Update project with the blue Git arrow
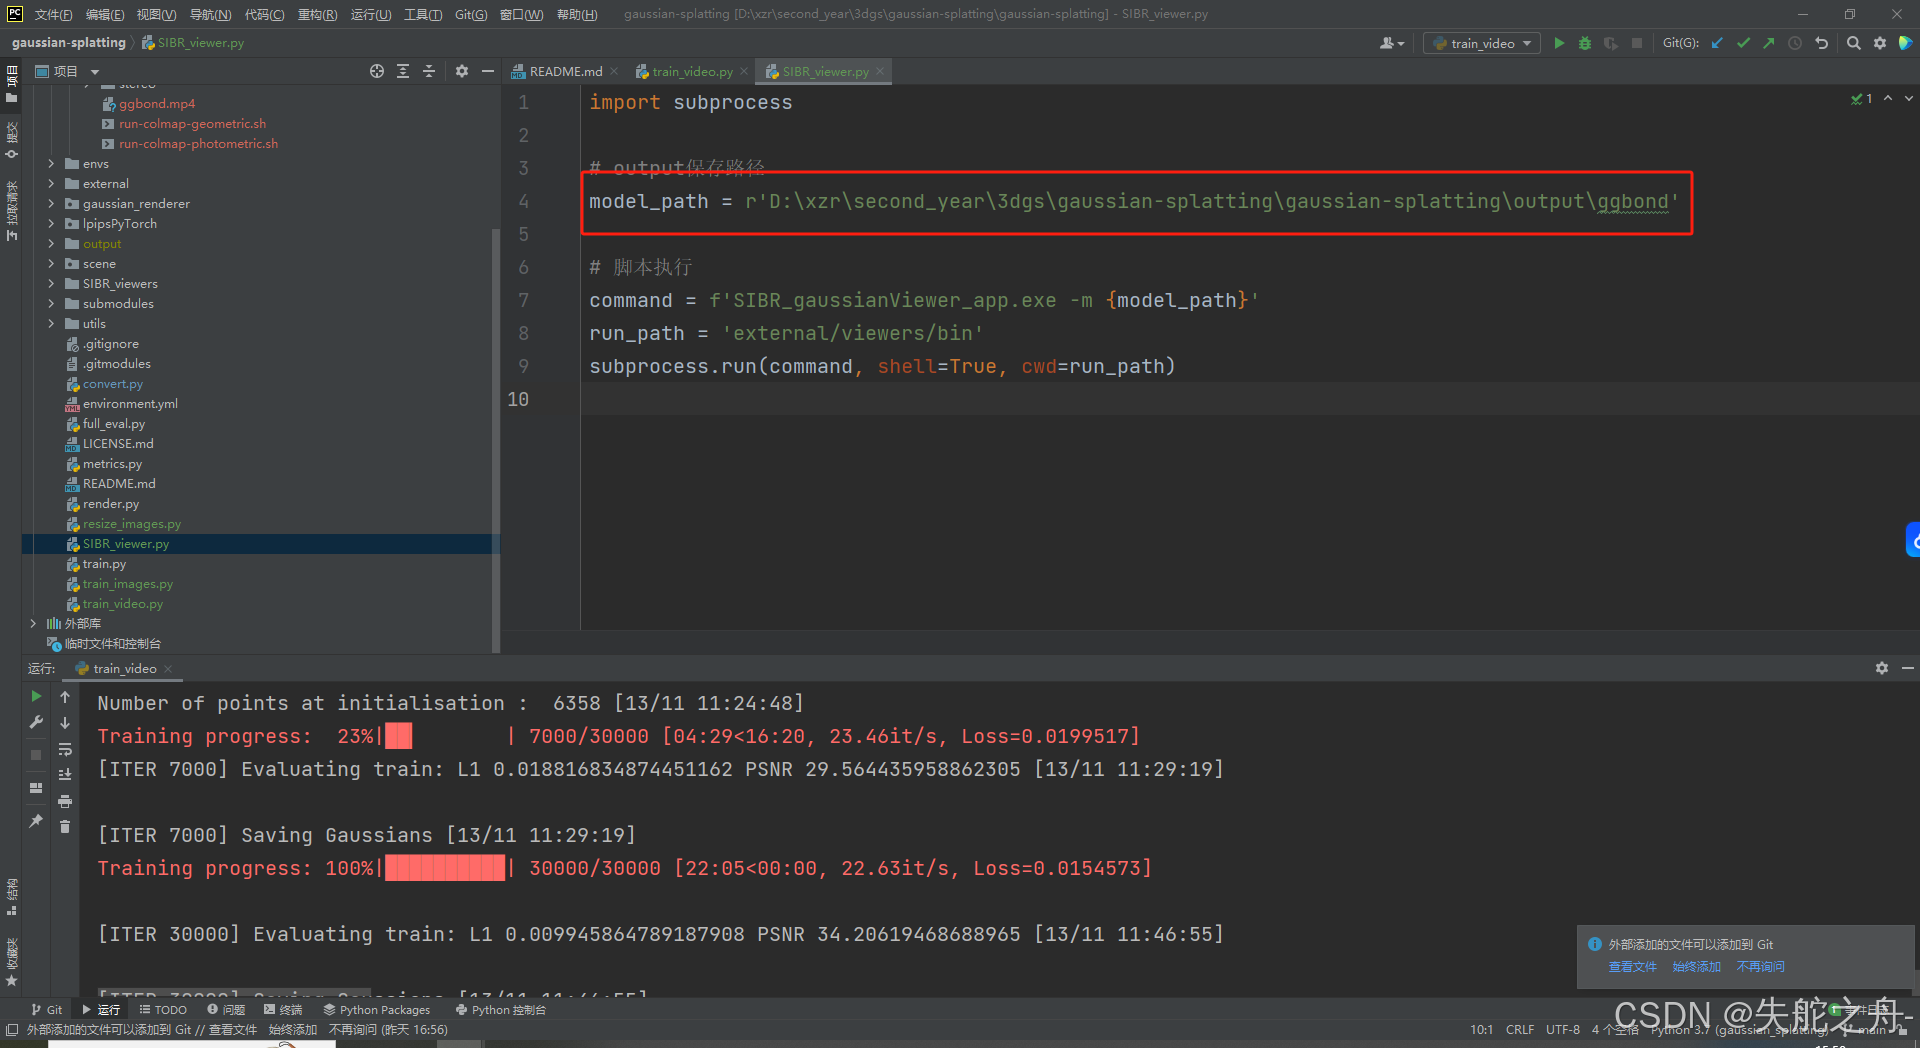 pyautogui.click(x=1717, y=43)
